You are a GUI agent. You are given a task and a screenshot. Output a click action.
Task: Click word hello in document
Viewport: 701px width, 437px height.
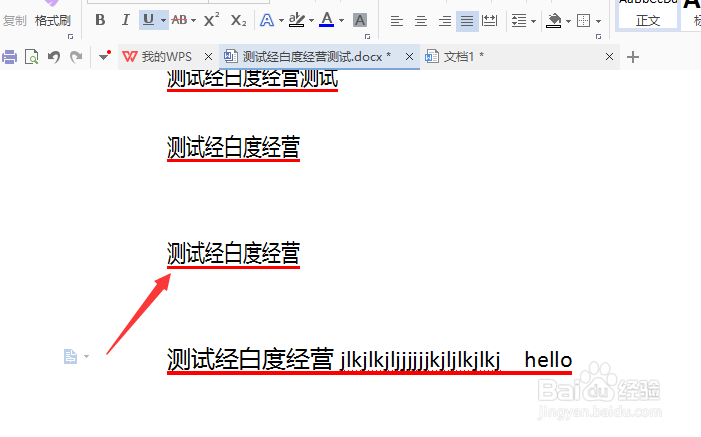pyautogui.click(x=548, y=360)
